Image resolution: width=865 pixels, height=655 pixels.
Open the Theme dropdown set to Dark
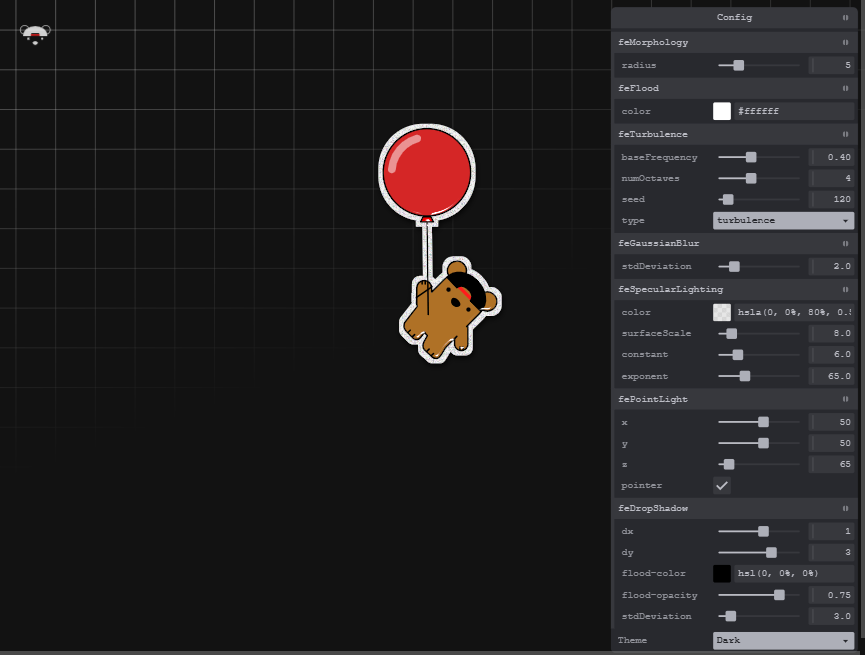tap(783, 641)
